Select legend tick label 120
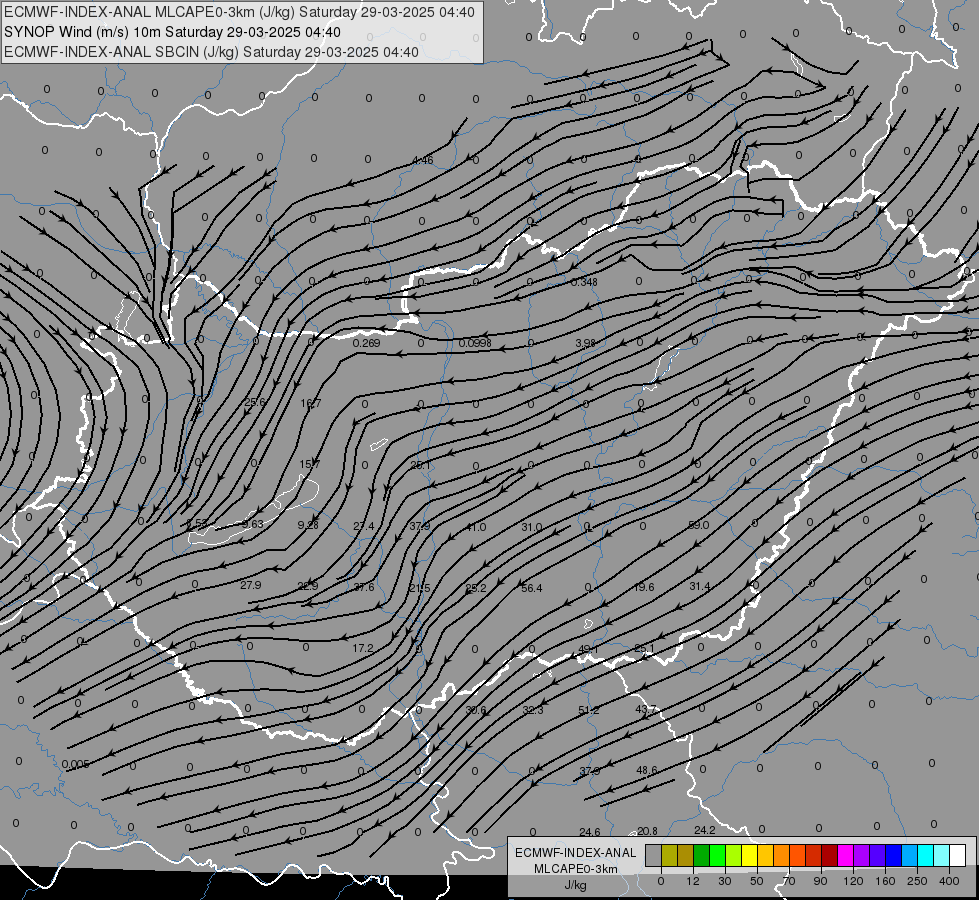979x900 pixels. 853,881
